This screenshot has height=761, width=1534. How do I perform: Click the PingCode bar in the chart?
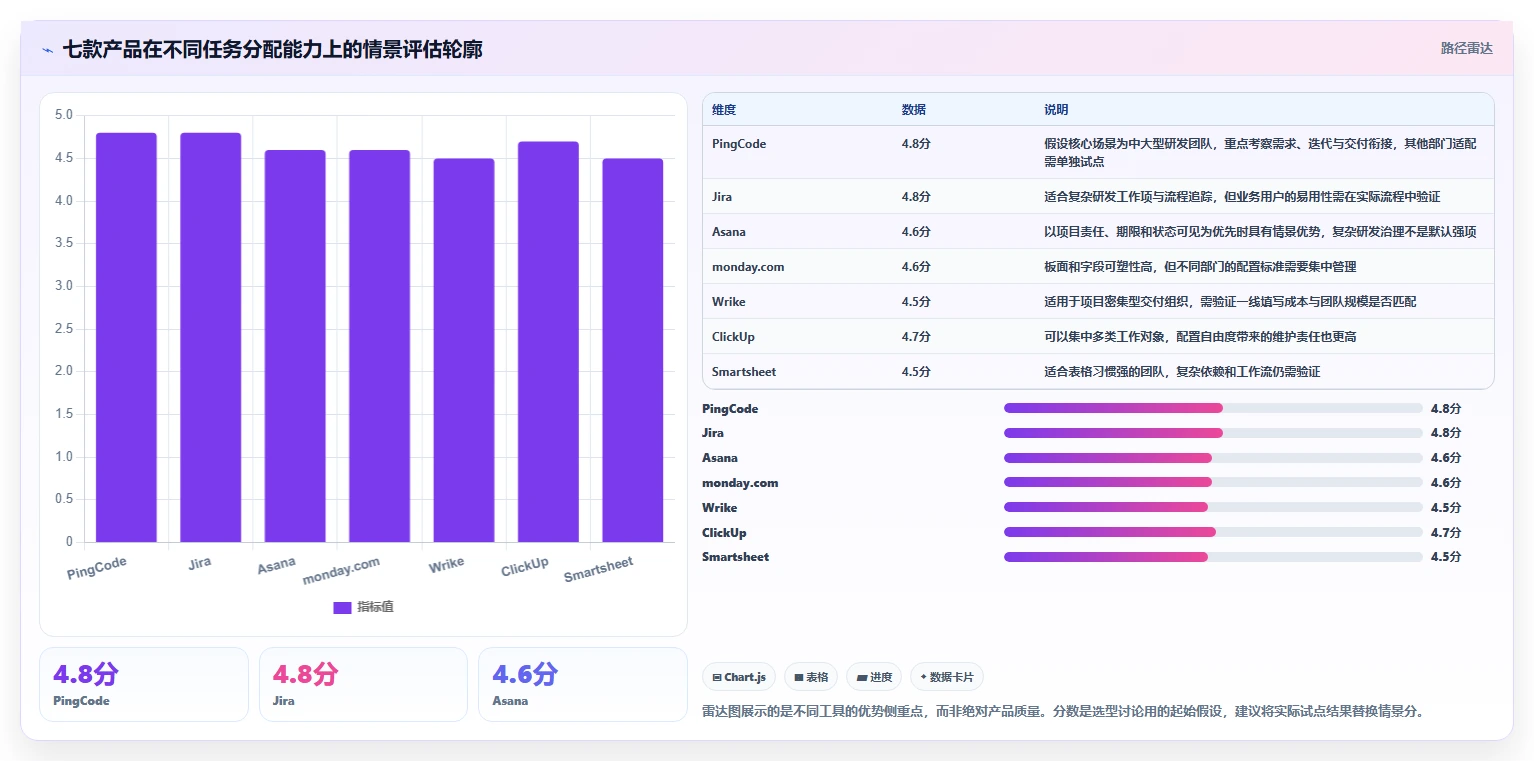[x=126, y=338]
